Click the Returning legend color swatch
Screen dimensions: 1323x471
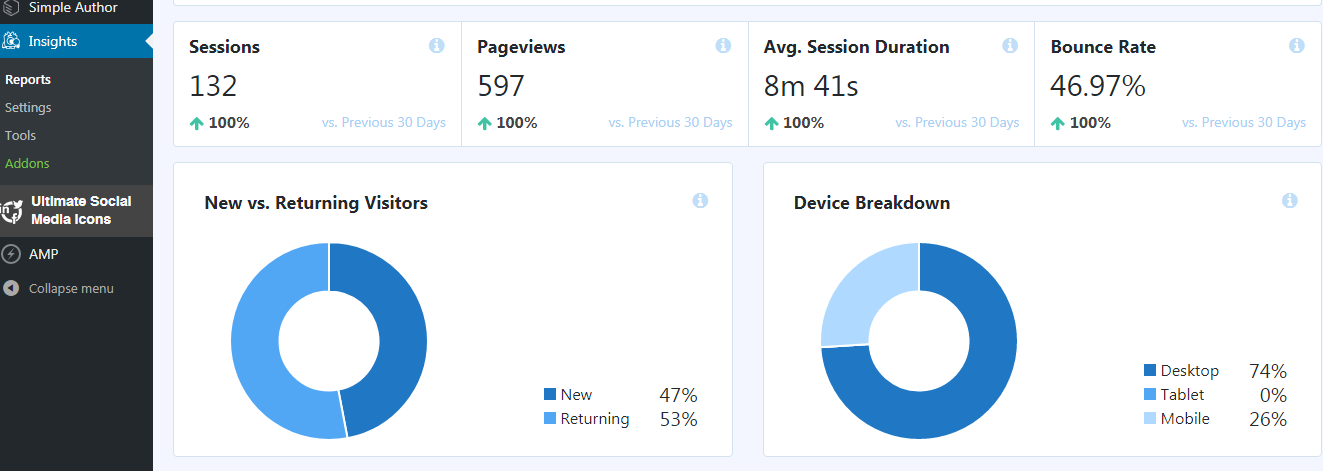tap(550, 419)
